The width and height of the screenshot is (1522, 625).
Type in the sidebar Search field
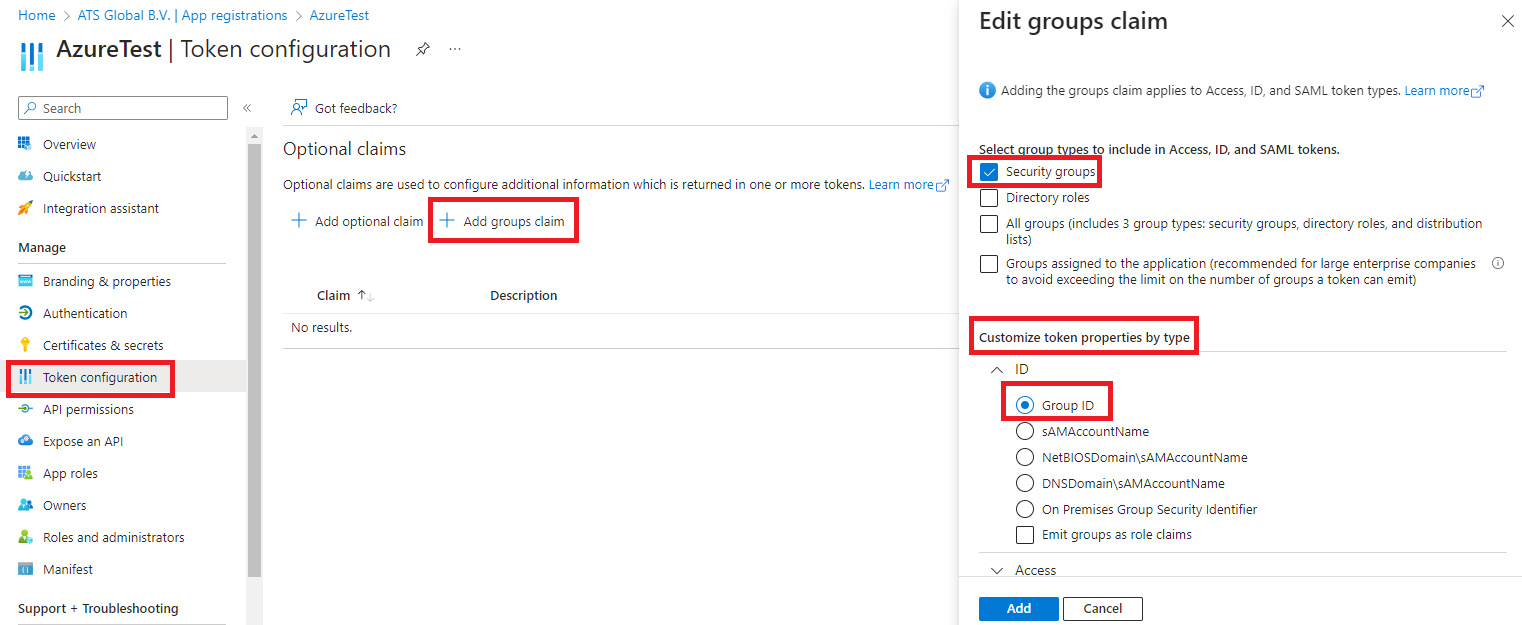tap(132, 108)
